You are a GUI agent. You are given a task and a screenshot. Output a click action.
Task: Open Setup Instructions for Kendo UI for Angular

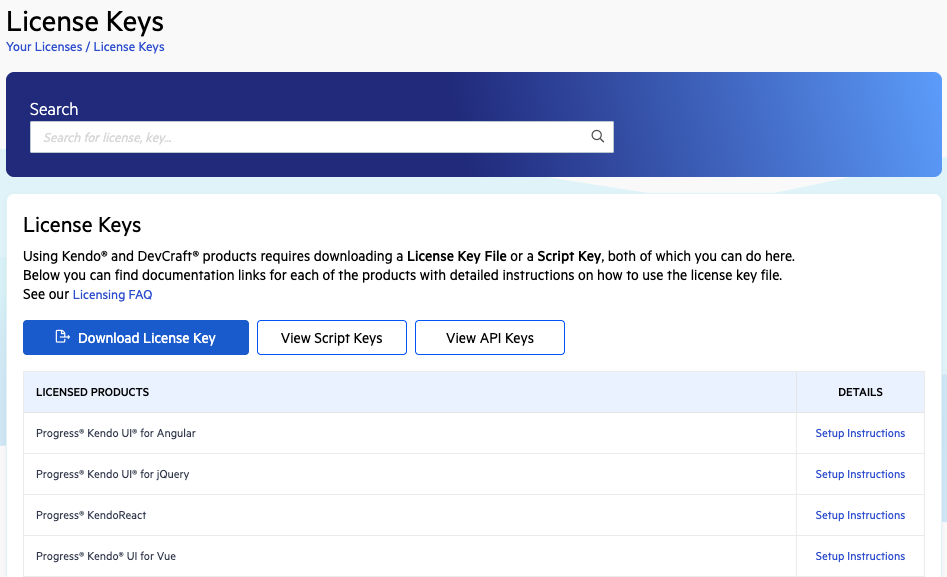pyautogui.click(x=860, y=432)
